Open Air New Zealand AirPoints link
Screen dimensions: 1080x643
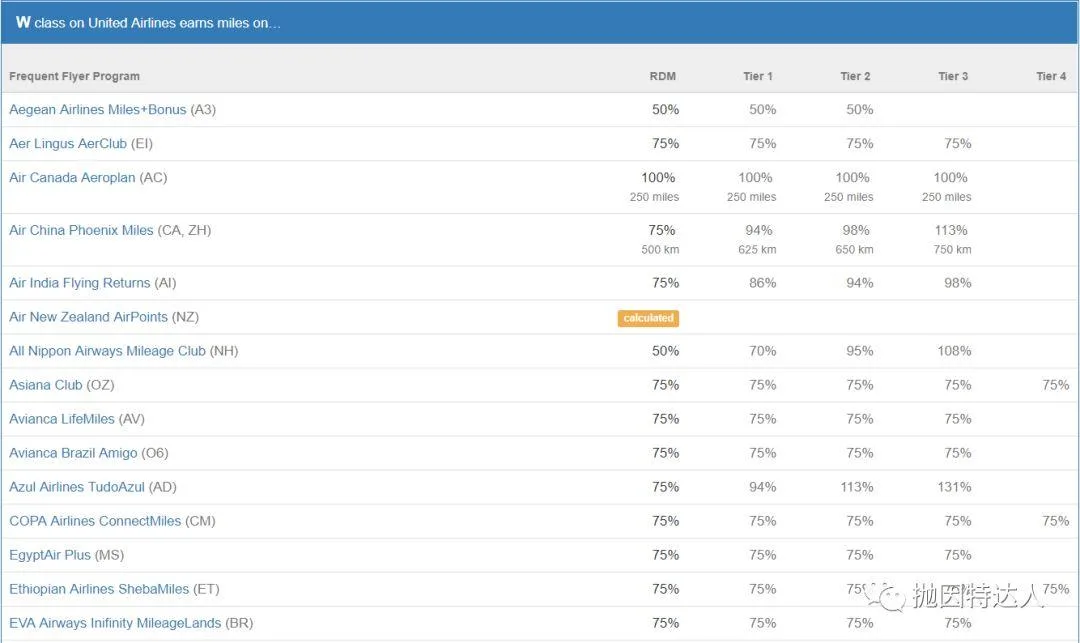pos(88,317)
